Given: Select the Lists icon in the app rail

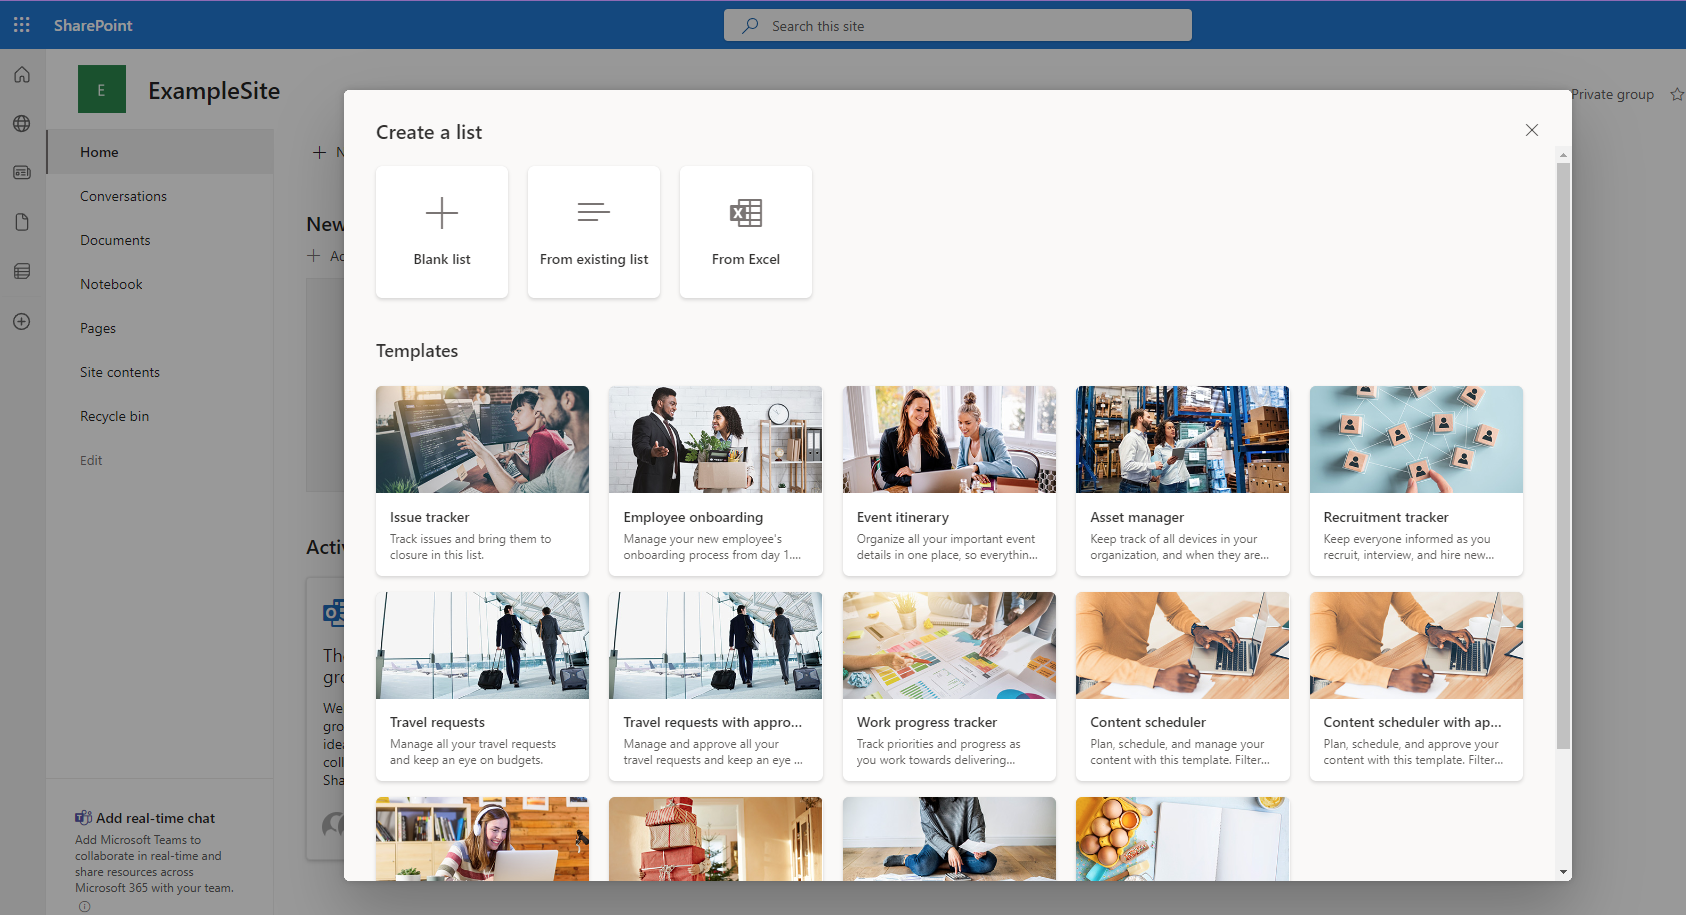Looking at the screenshot, I should (x=21, y=270).
